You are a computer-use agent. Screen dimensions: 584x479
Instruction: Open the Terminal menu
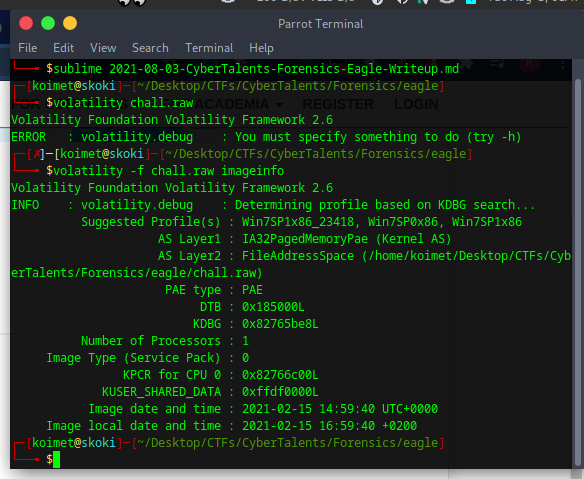tap(209, 48)
